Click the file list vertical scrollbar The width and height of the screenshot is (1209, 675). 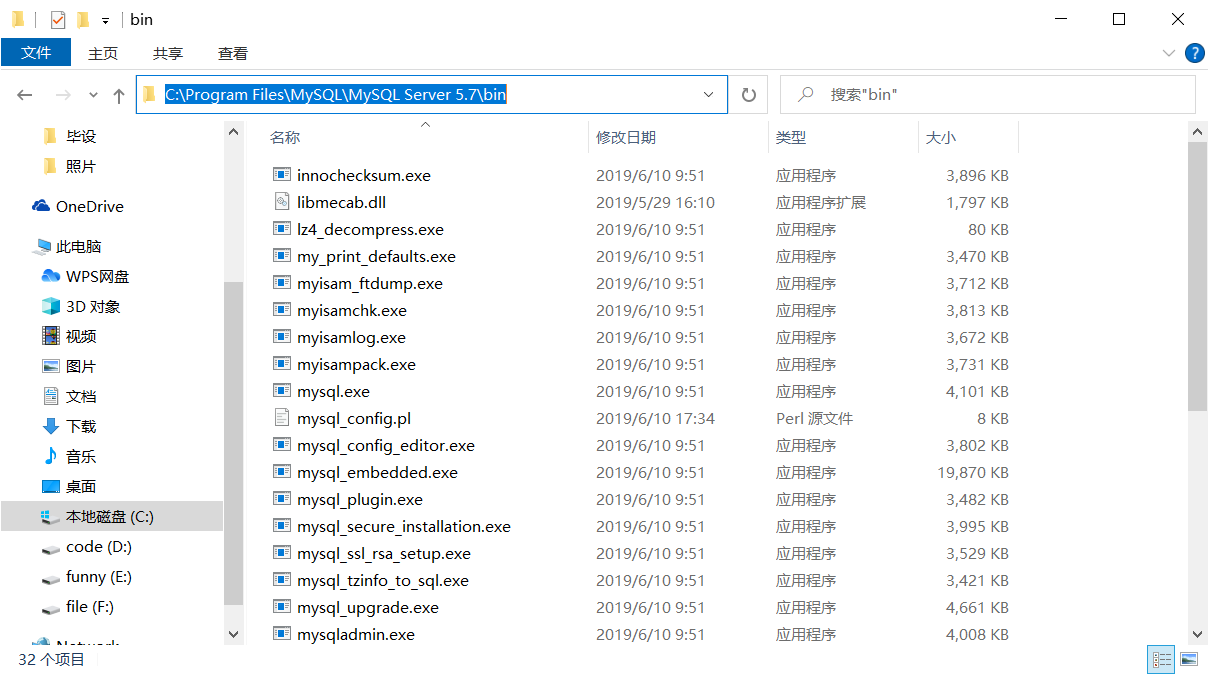[x=1197, y=276]
